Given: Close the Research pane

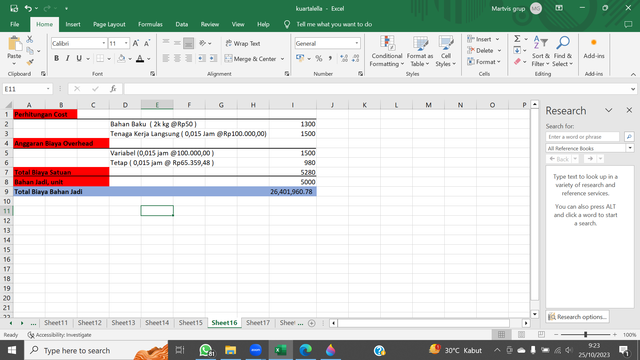Looking at the screenshot, I should pos(629,110).
